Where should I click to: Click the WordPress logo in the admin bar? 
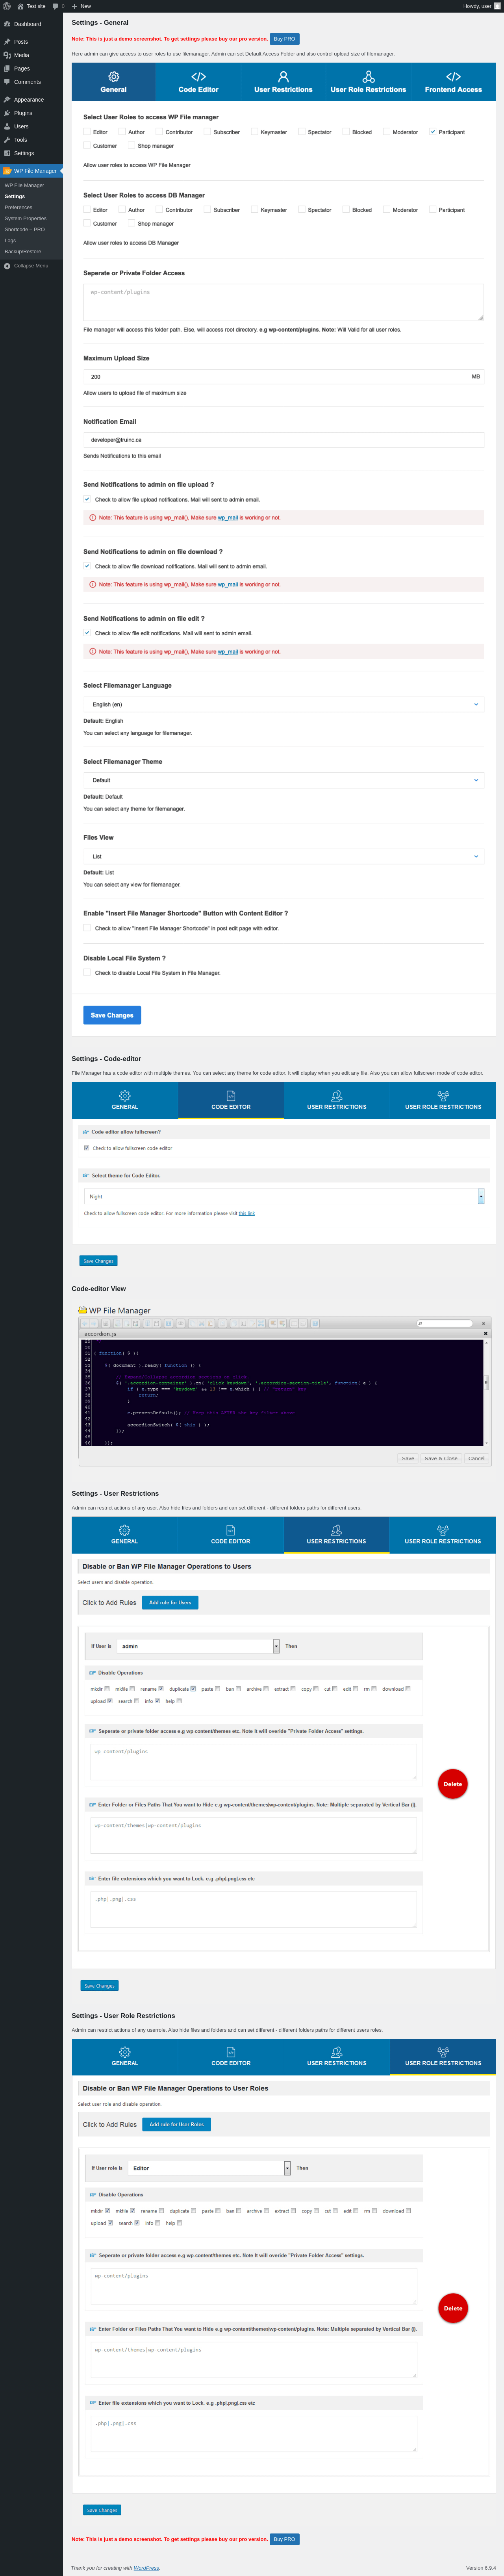tap(7, 6)
